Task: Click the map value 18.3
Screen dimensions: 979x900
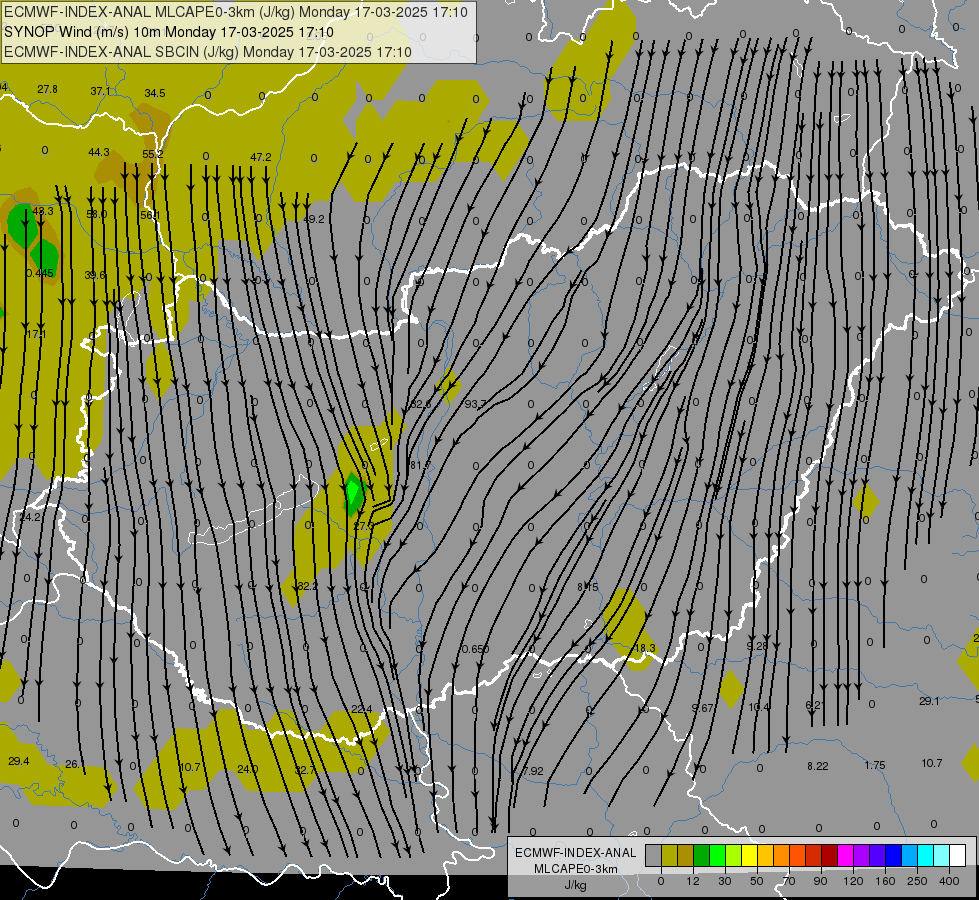Action: coord(645,648)
